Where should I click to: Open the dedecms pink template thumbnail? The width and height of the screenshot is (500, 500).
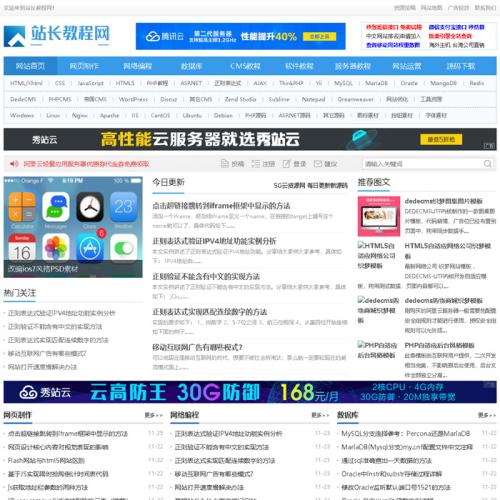(379, 216)
